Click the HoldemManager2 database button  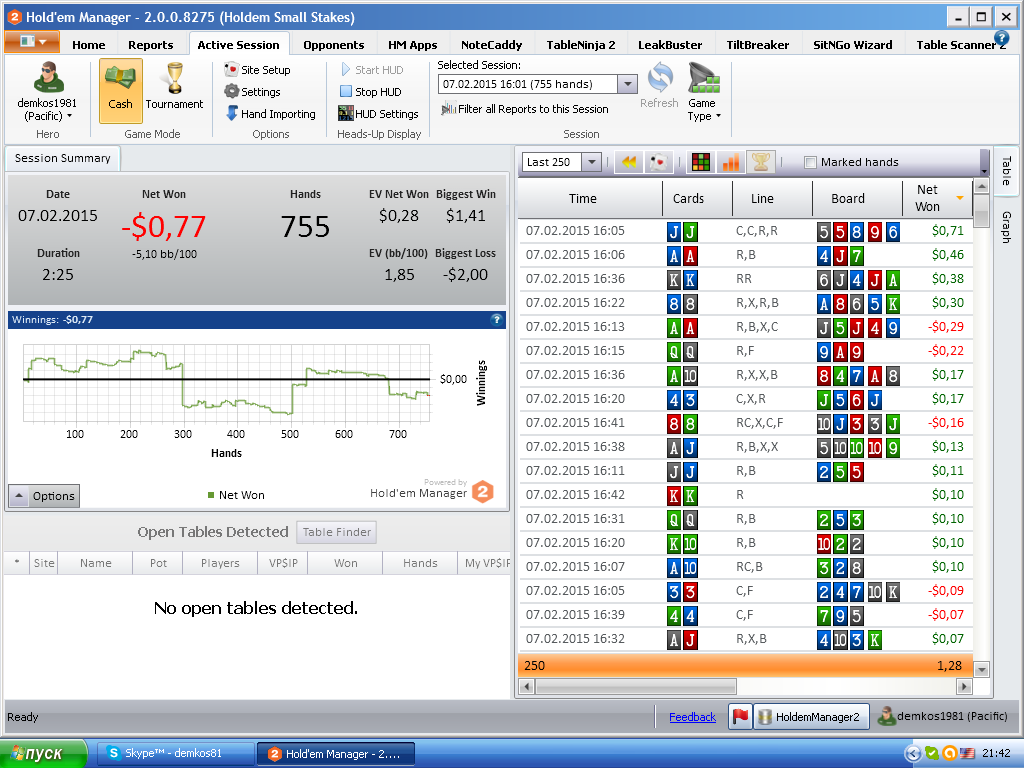[x=811, y=716]
